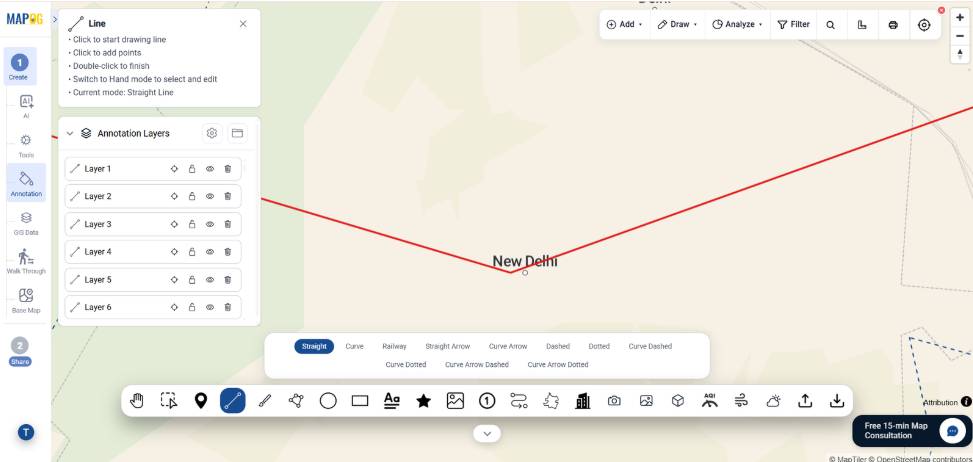
Task: Pick the location pin marker tool
Action: (200, 401)
